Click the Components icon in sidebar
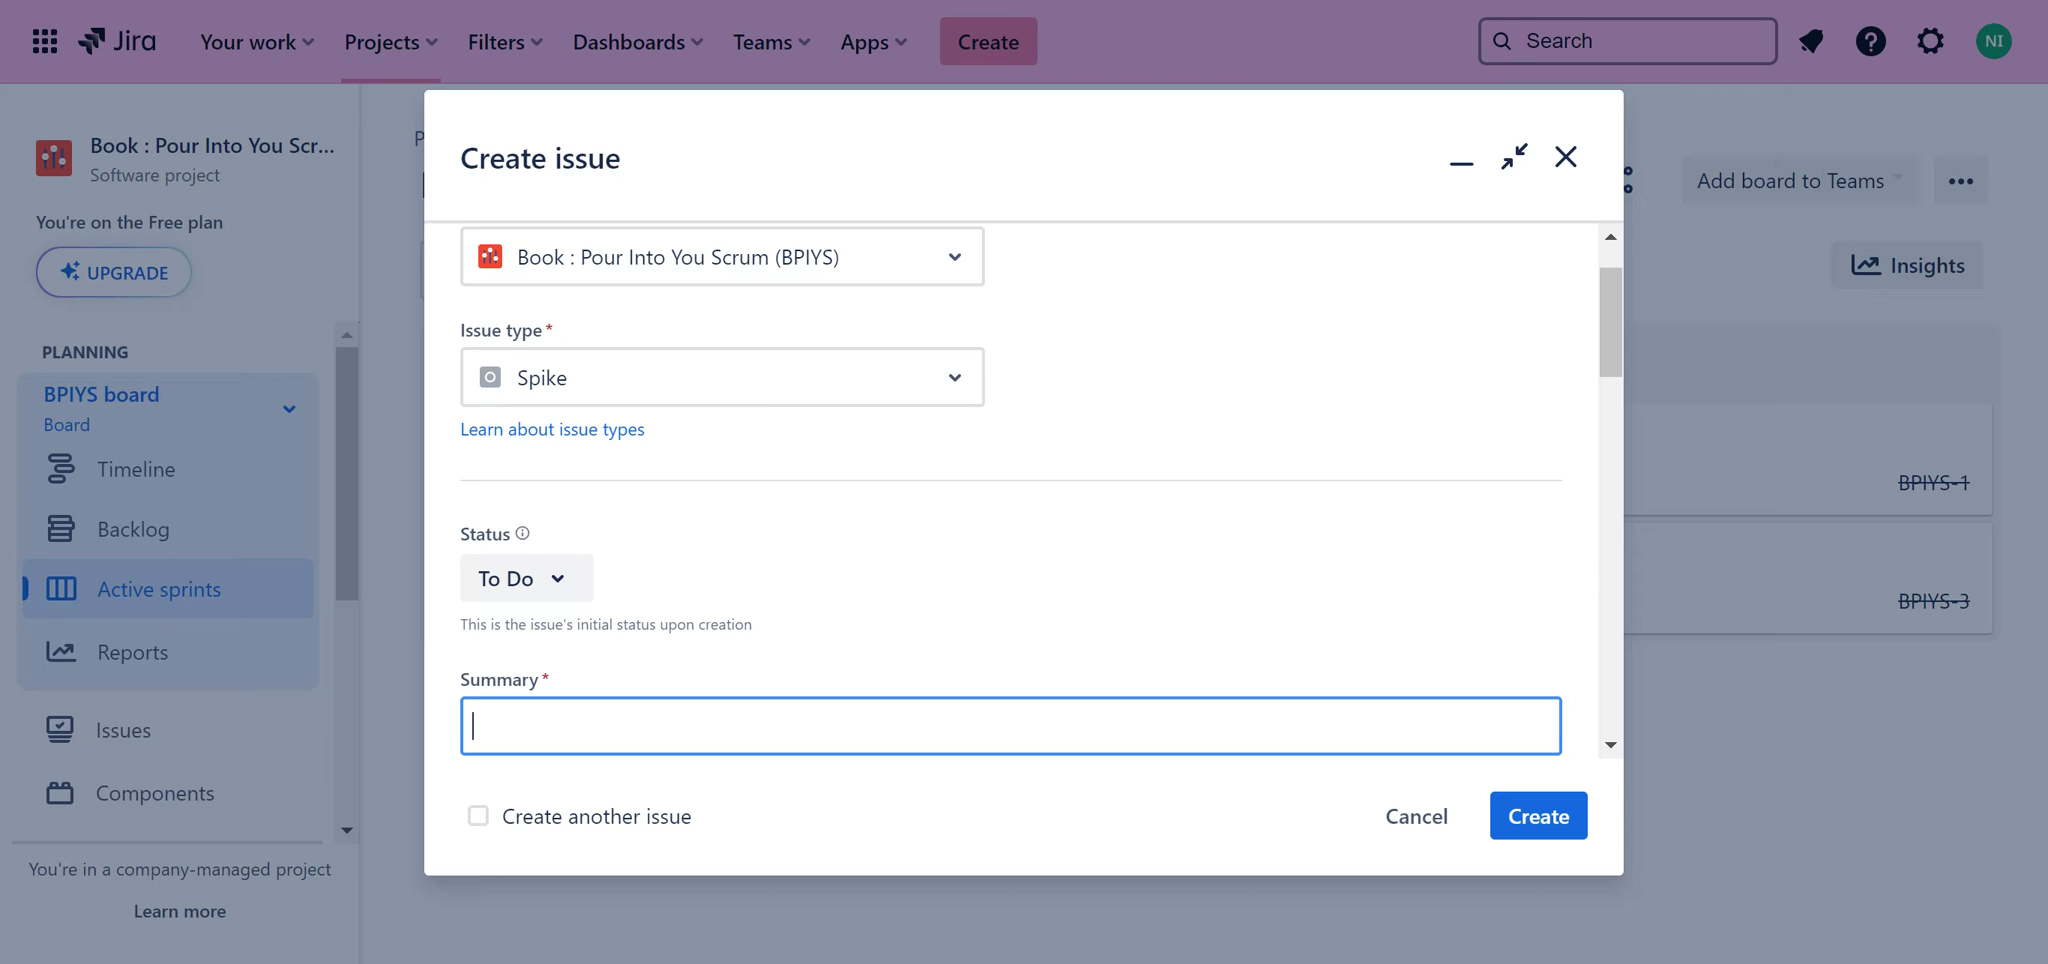This screenshot has width=2048, height=964. pyautogui.click(x=60, y=793)
